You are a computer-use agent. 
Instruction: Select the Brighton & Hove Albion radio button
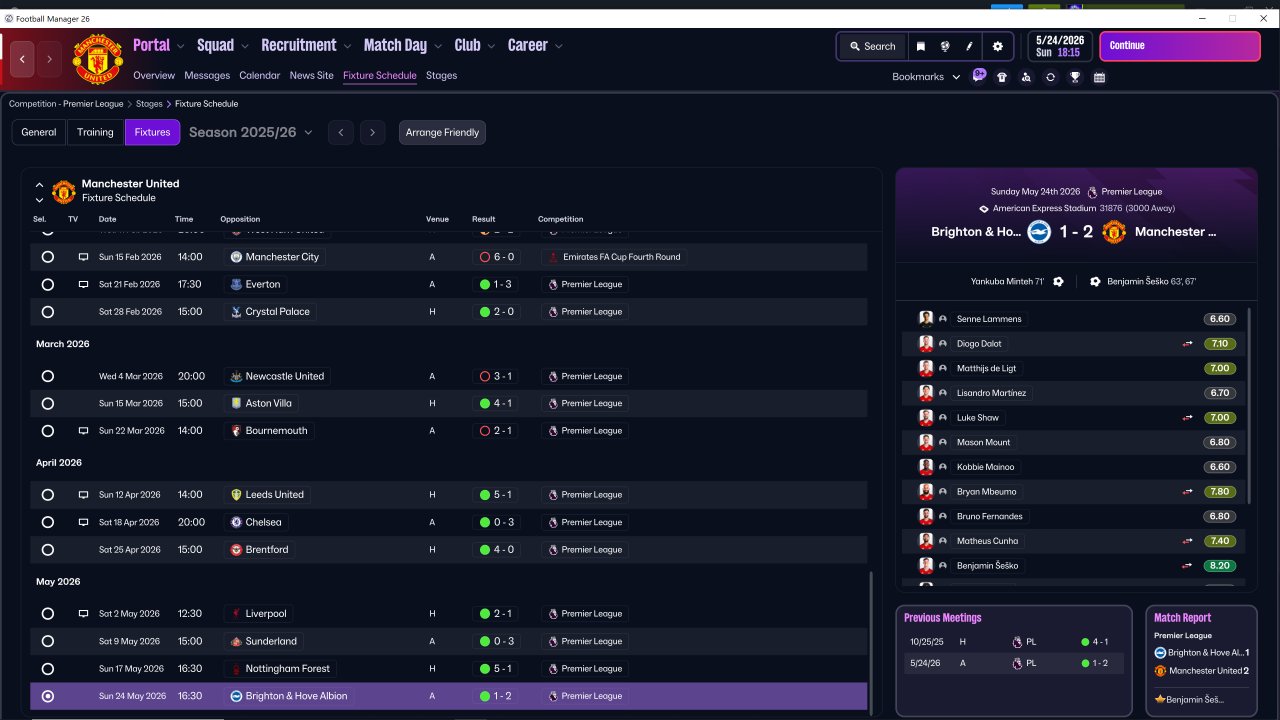tap(48, 696)
